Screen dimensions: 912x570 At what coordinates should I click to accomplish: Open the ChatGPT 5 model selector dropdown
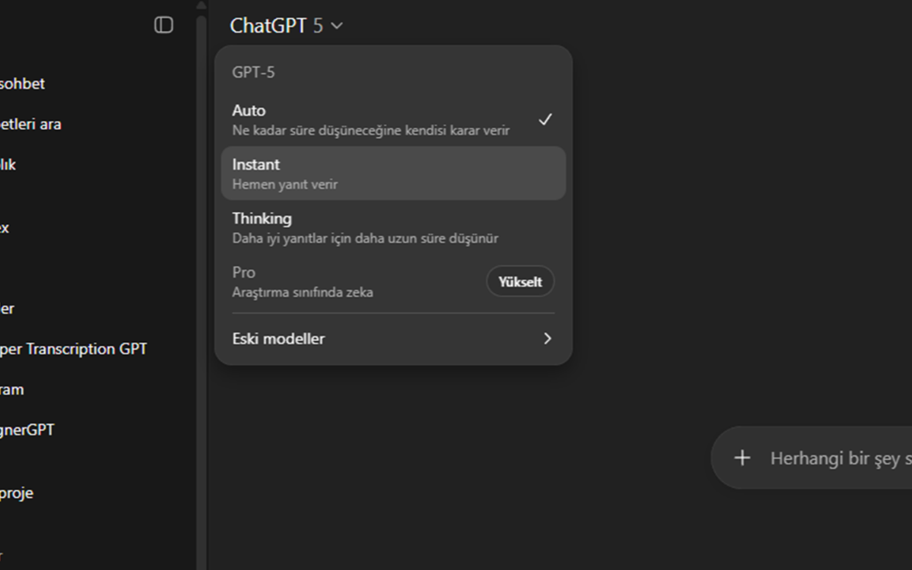(286, 26)
